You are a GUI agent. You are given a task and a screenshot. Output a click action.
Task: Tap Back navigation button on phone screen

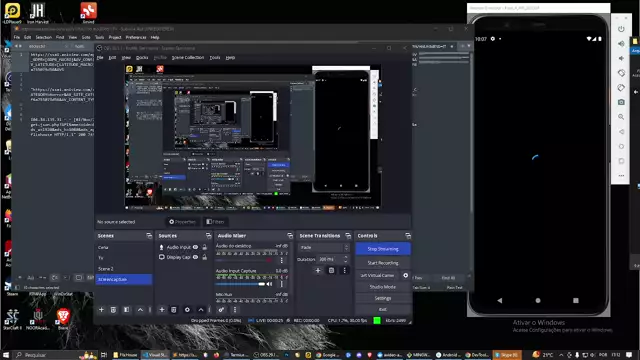click(x=500, y=300)
